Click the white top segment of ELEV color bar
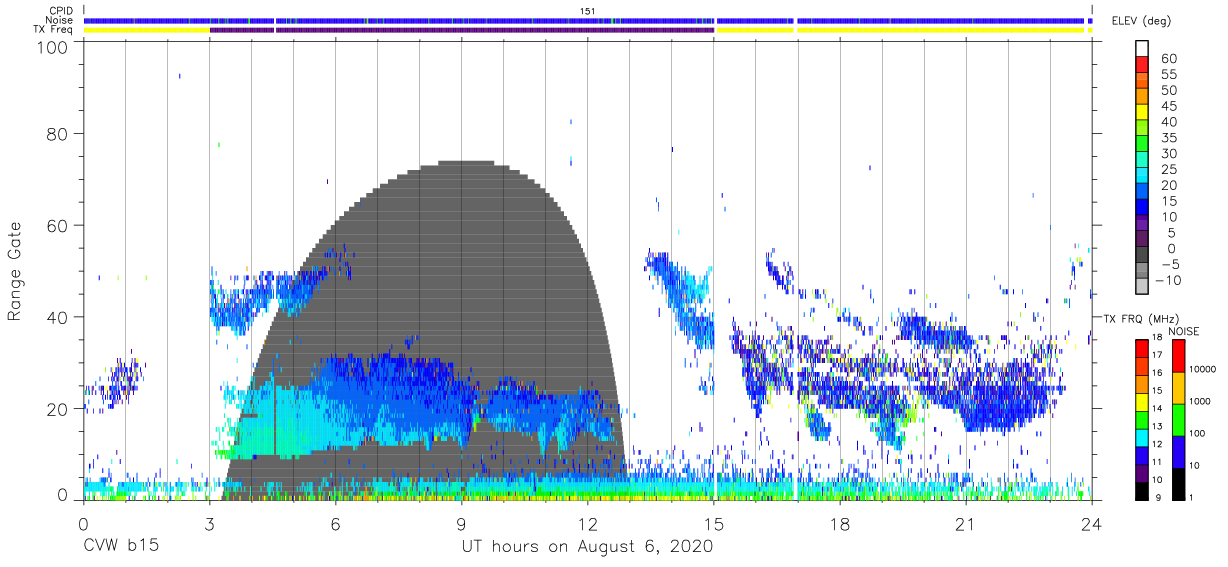Screen dimensions: 1228x567 pos(1141,48)
